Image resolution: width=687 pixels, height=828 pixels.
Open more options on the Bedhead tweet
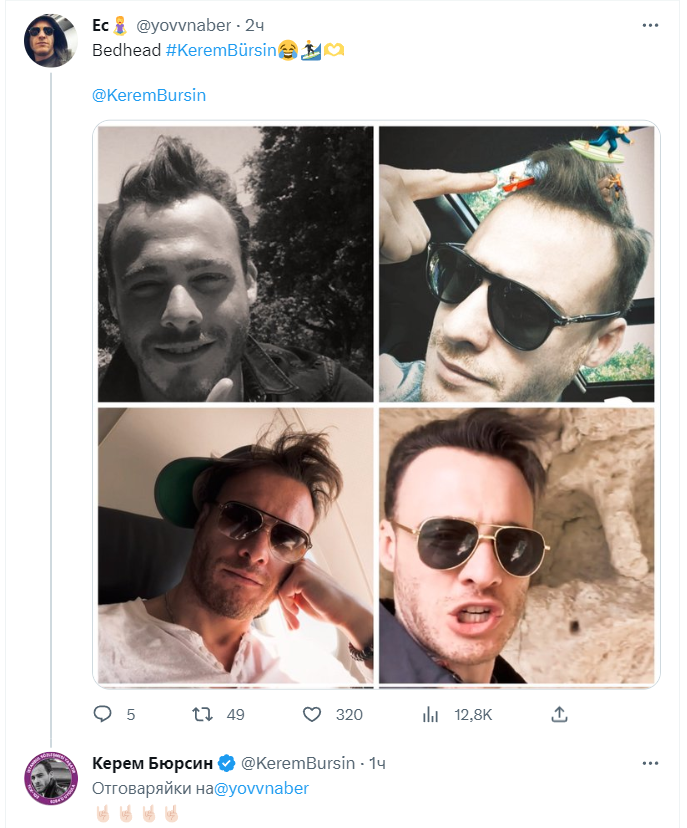pyautogui.click(x=651, y=24)
